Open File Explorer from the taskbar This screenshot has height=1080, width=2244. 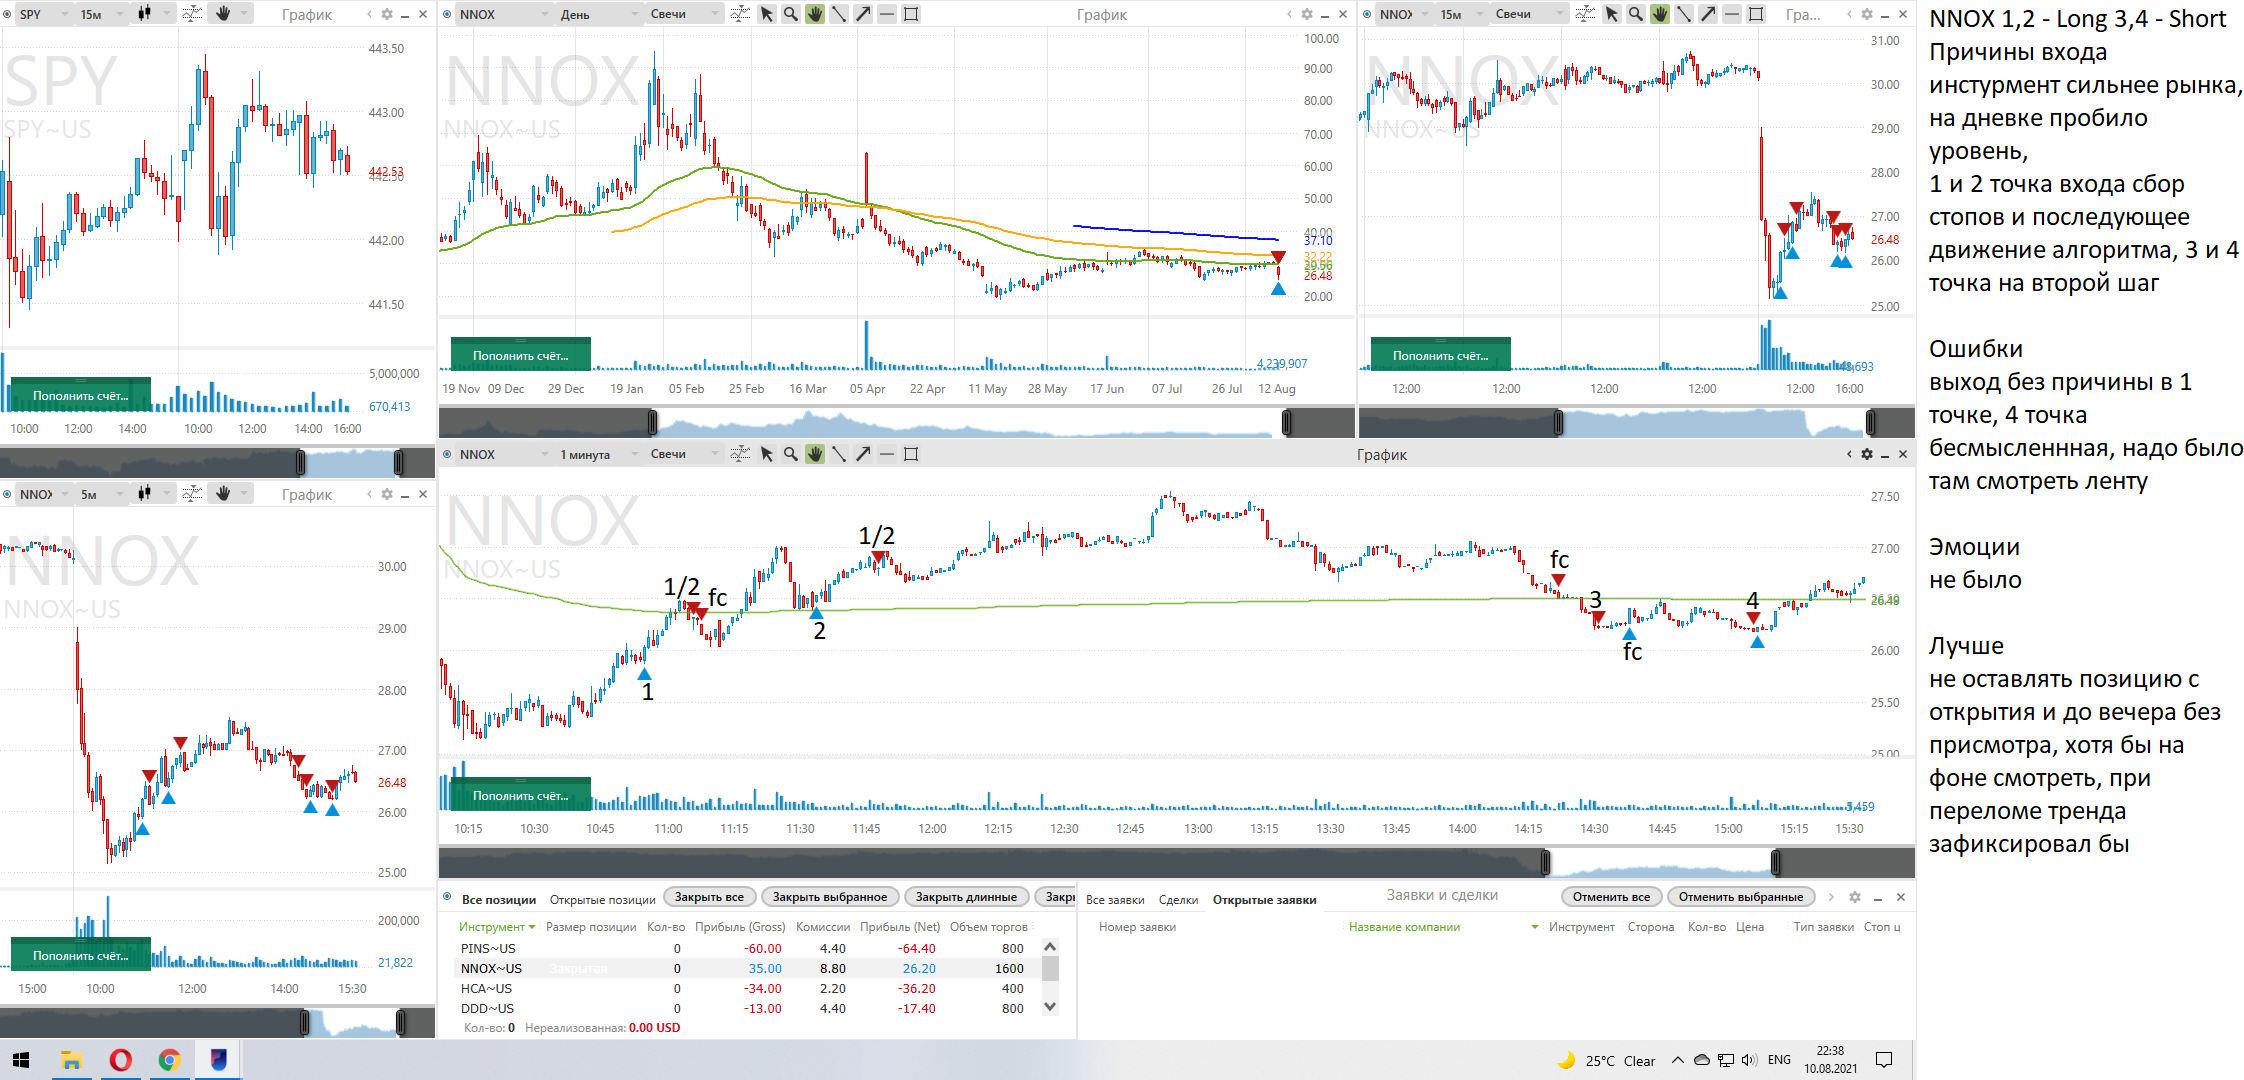[71, 1060]
